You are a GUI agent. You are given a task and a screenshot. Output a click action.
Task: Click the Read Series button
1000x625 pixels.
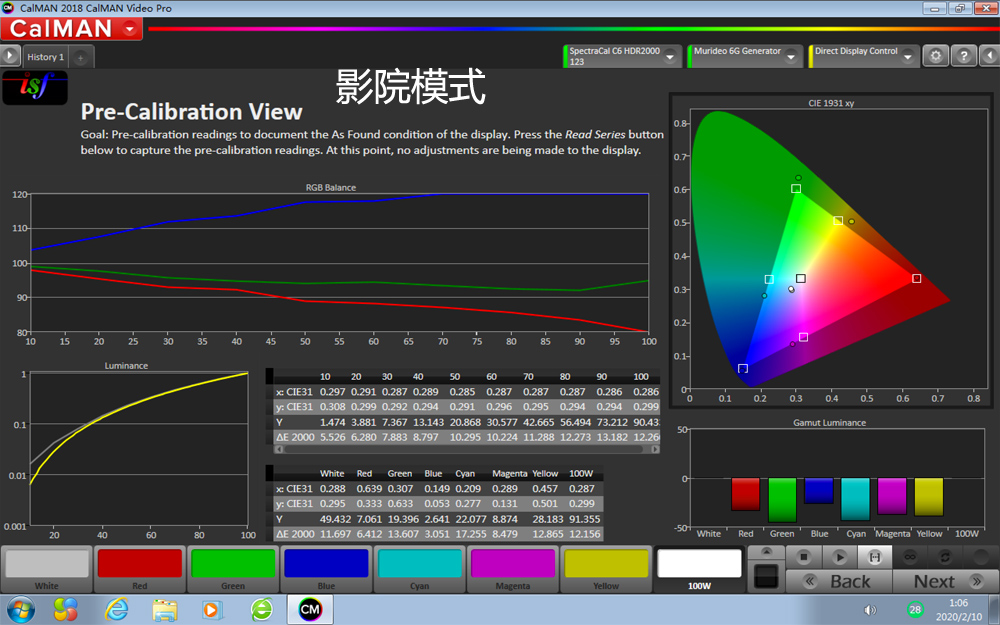[874, 557]
